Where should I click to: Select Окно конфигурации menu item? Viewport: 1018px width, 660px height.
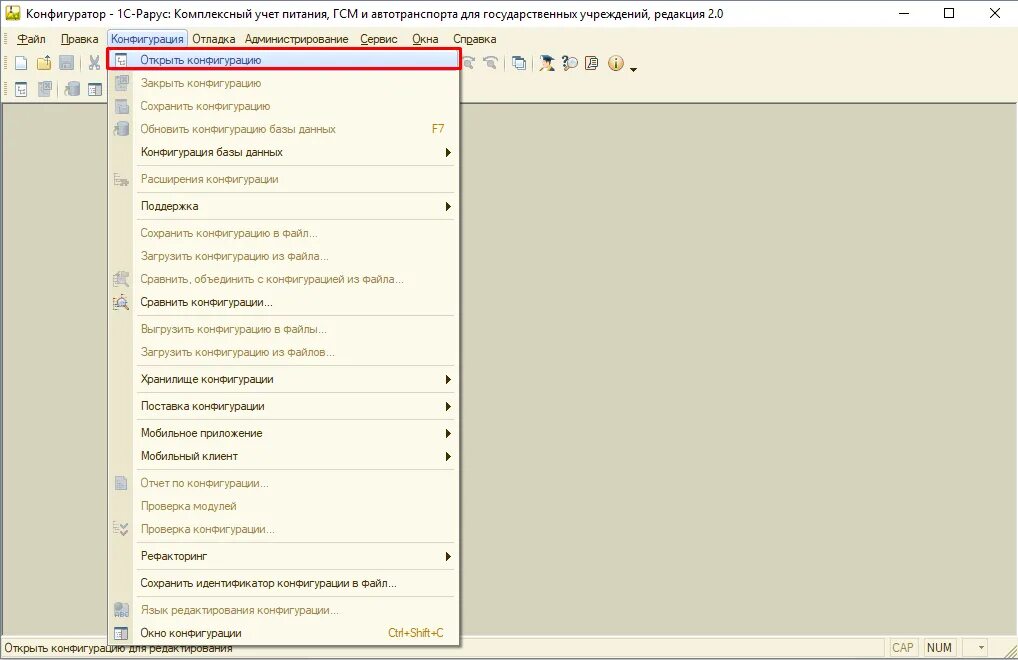point(284,633)
